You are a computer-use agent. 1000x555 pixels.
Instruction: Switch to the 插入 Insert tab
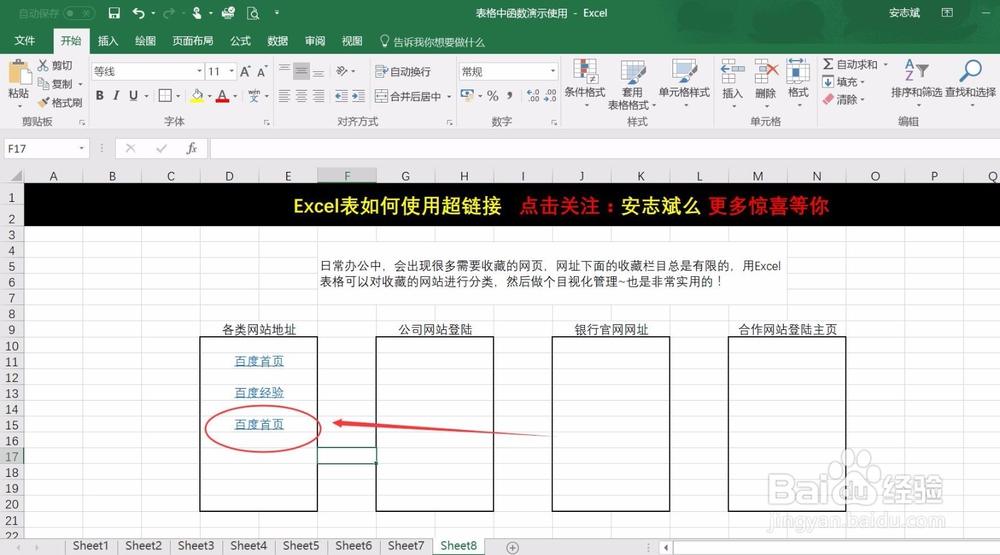click(x=108, y=41)
